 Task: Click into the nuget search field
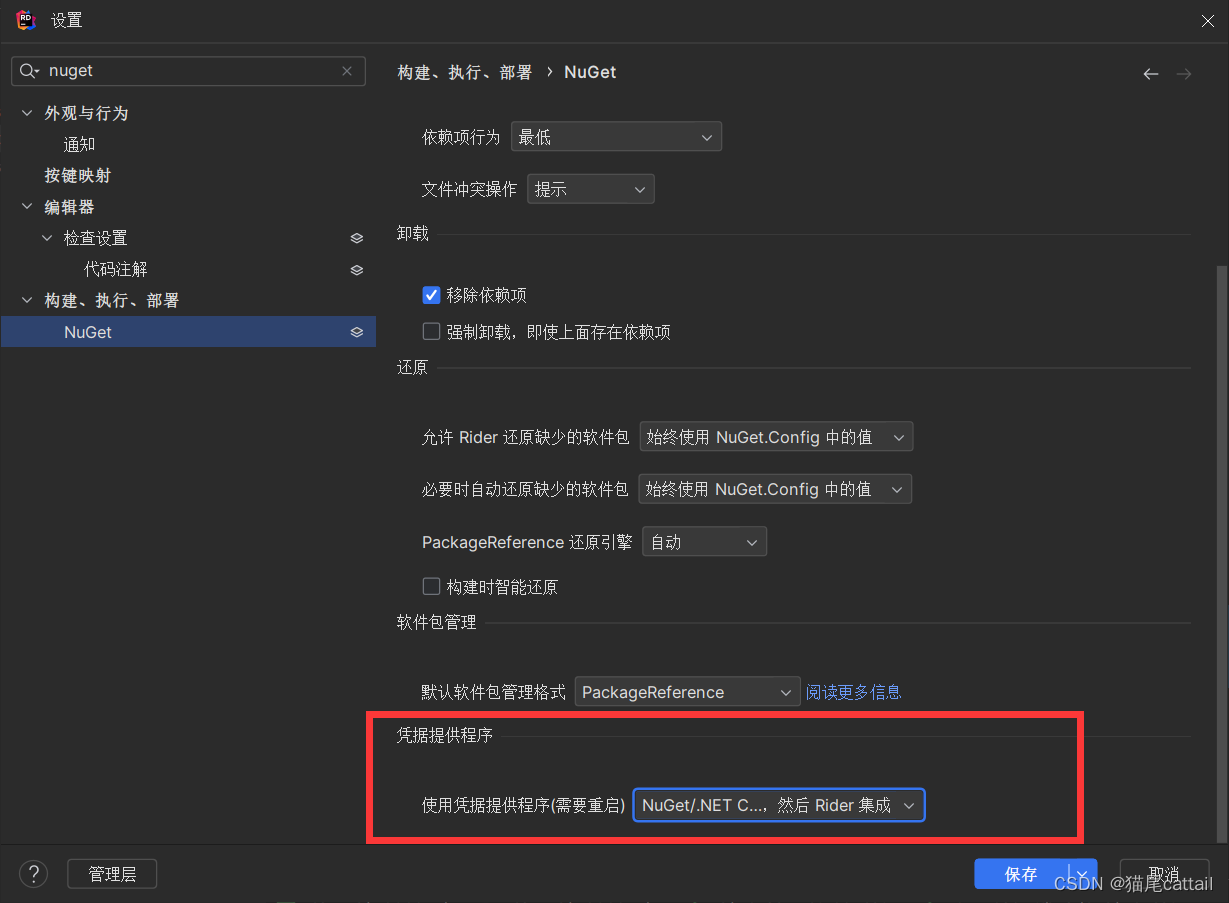(190, 71)
